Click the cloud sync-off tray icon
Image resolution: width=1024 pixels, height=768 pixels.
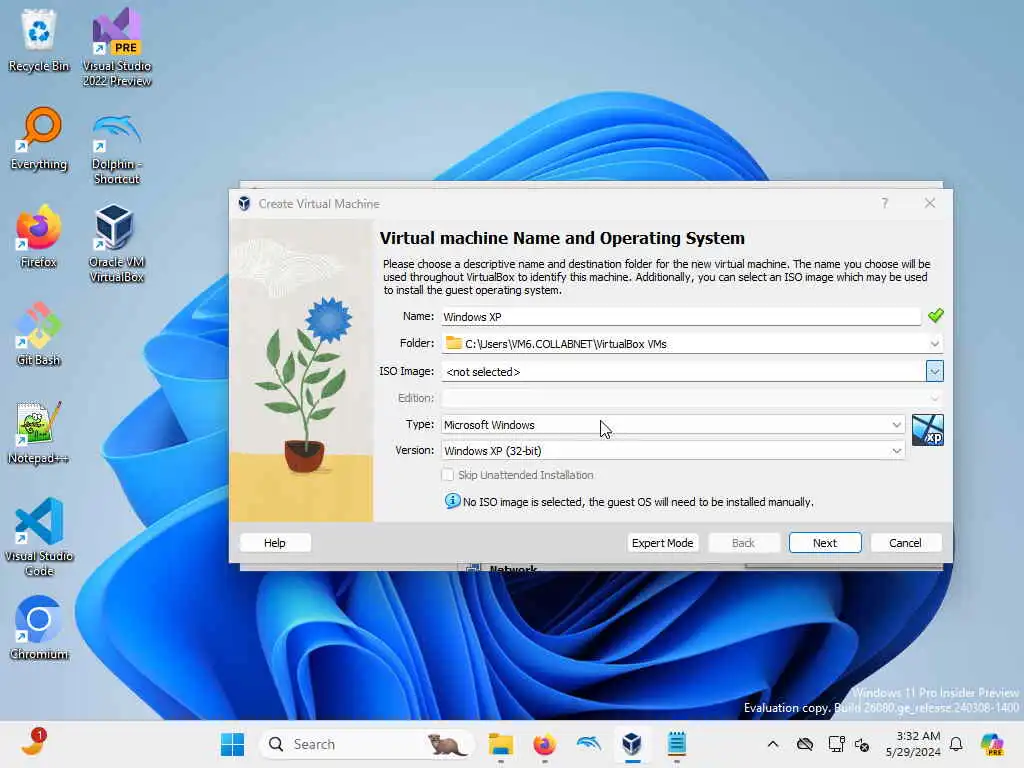[x=805, y=744]
